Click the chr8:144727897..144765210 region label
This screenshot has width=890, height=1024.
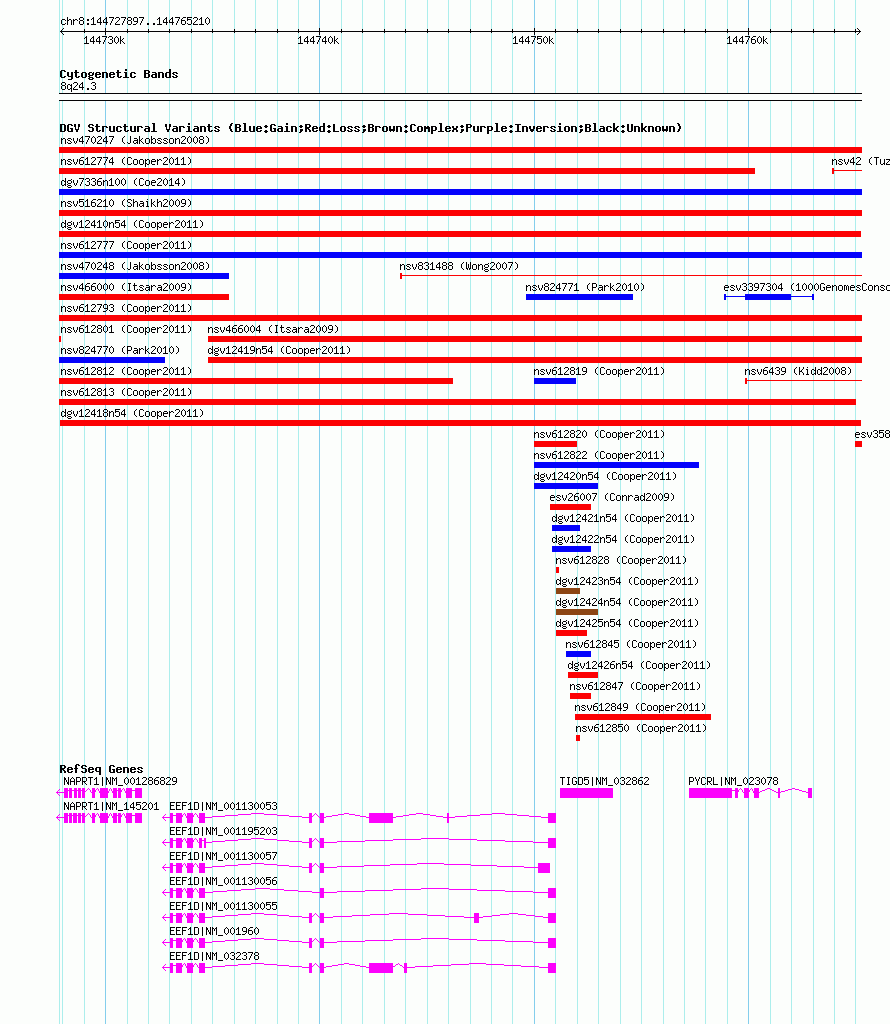135,21
